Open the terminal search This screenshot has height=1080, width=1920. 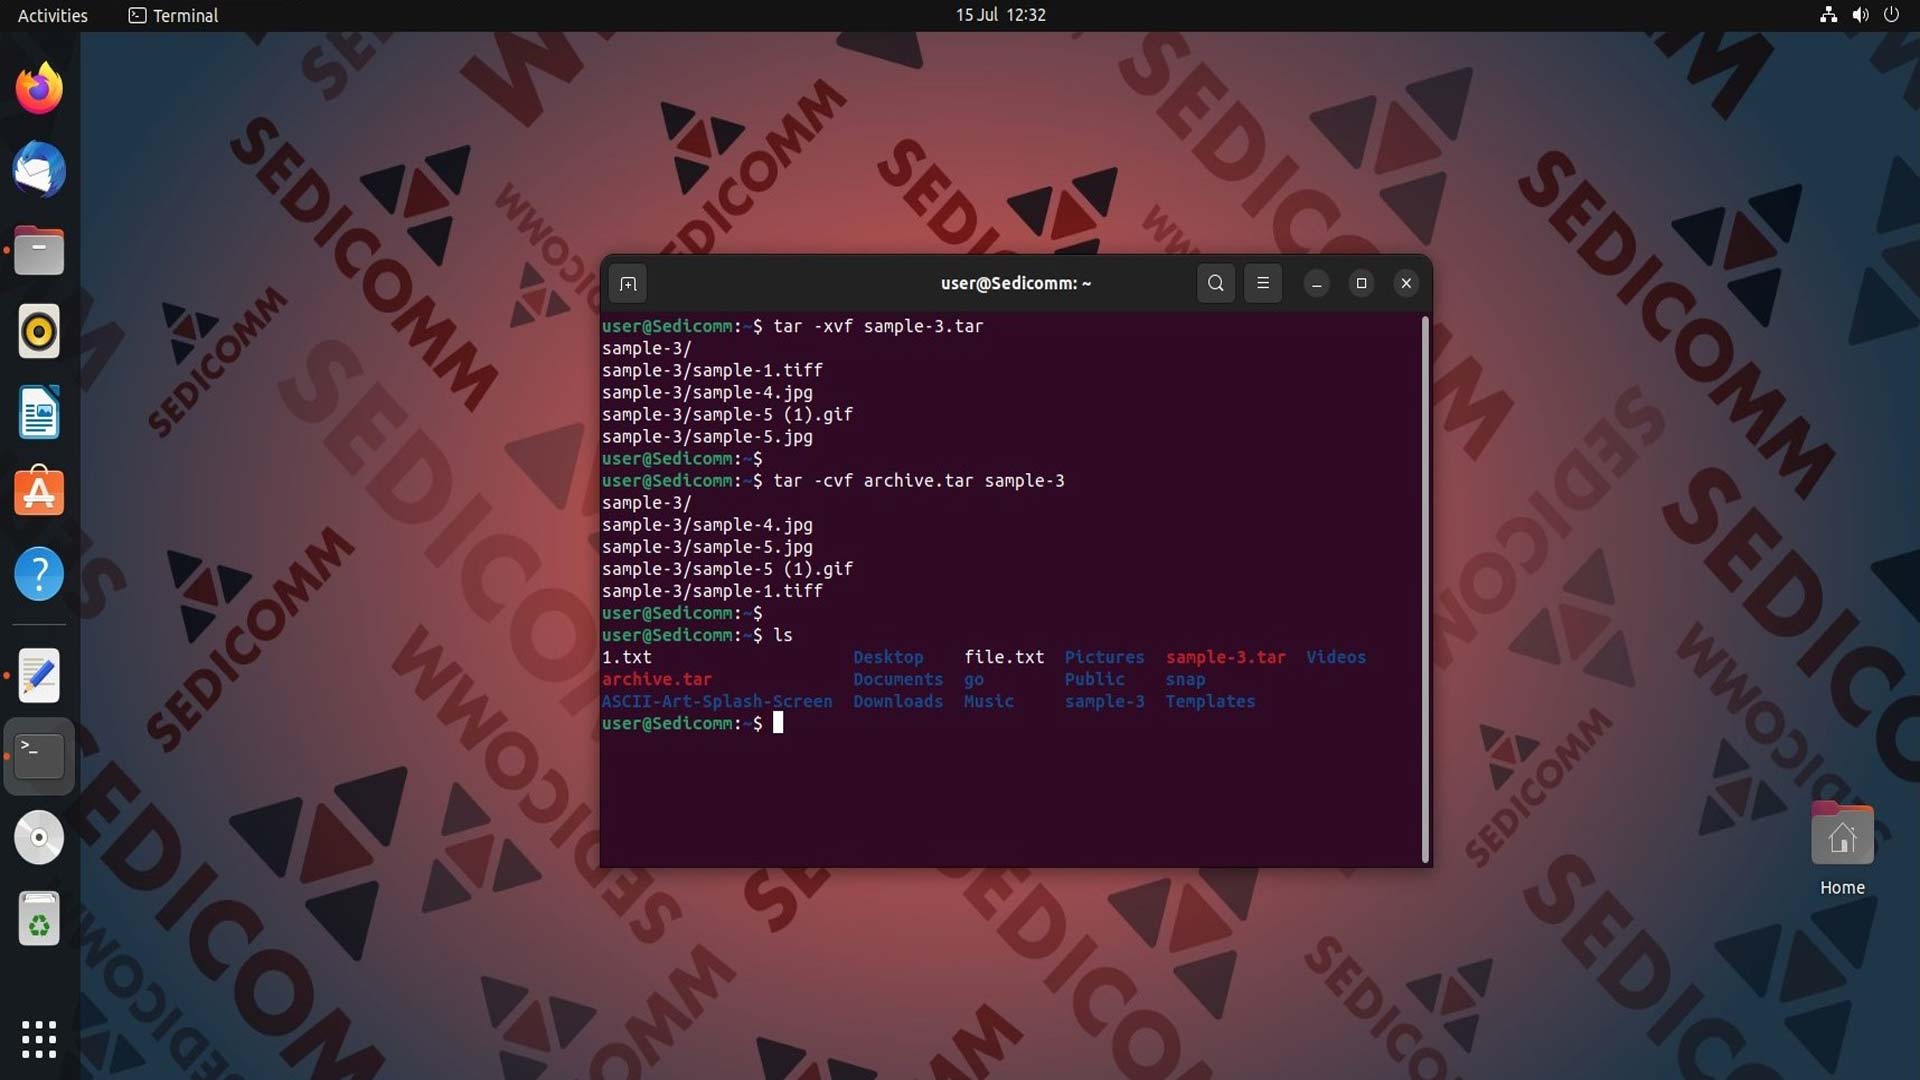click(1215, 283)
